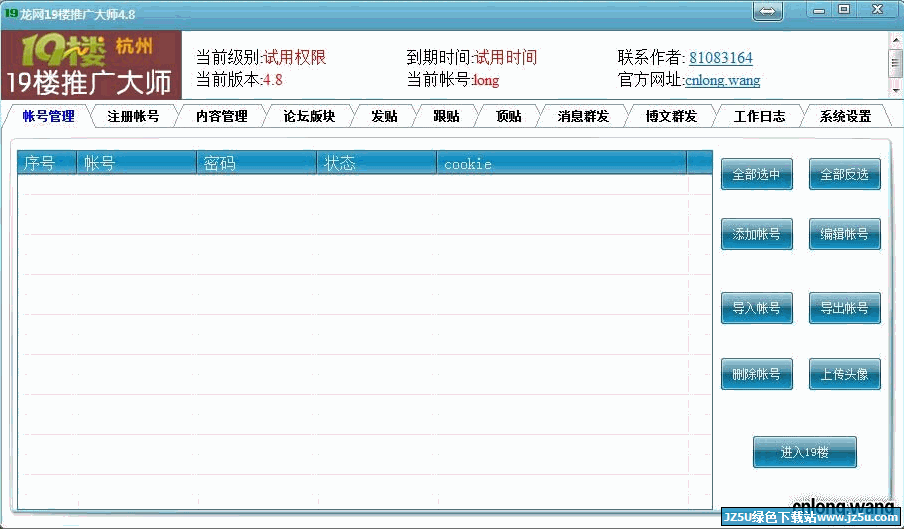Maximize the application window
Screen dimensions: 904x529
coord(843,10)
